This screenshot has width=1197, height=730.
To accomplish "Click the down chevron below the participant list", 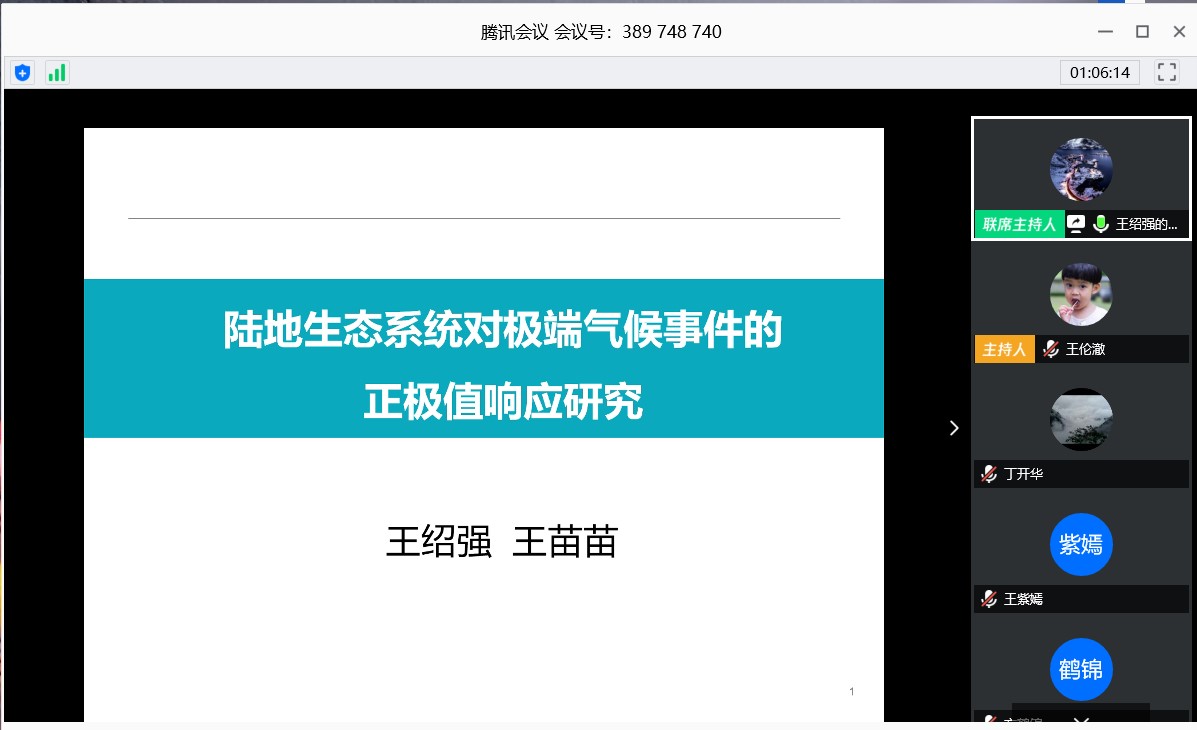I will (x=1080, y=719).
